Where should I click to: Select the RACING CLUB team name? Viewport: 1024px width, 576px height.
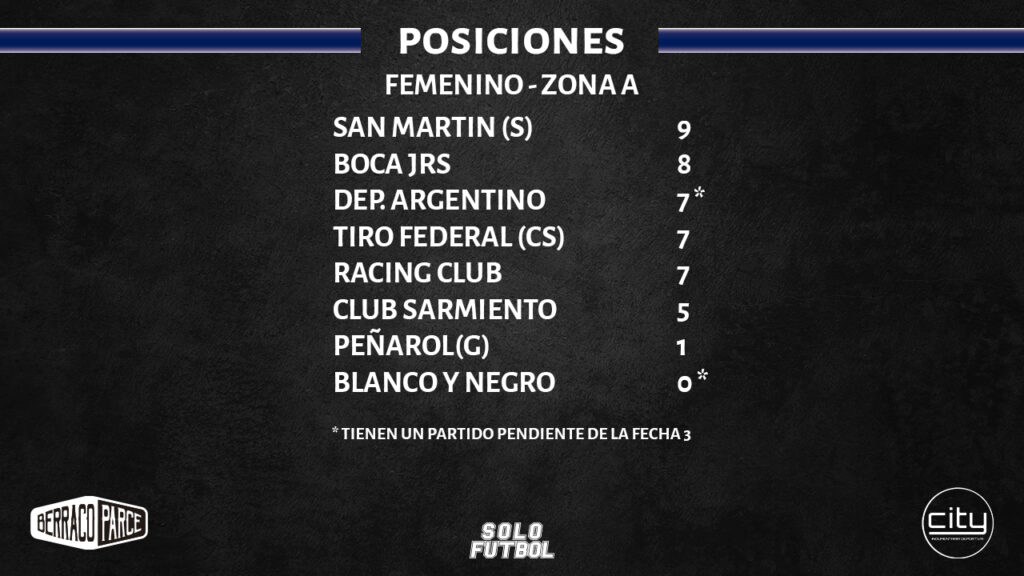coord(417,273)
